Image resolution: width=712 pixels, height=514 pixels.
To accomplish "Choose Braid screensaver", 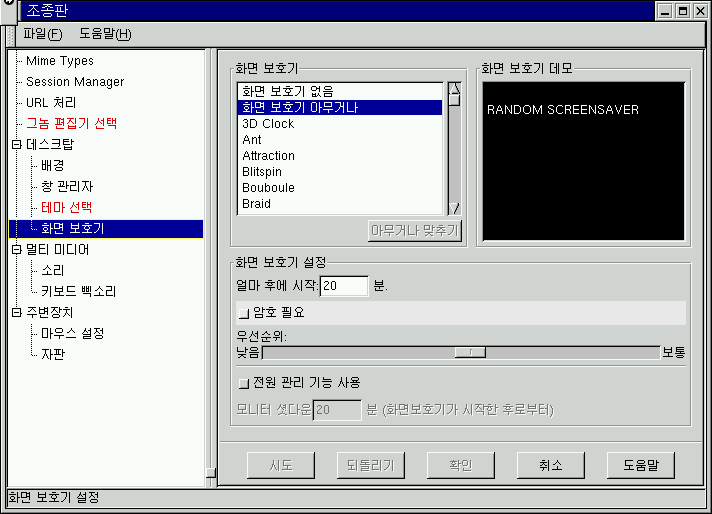I will click(x=340, y=204).
